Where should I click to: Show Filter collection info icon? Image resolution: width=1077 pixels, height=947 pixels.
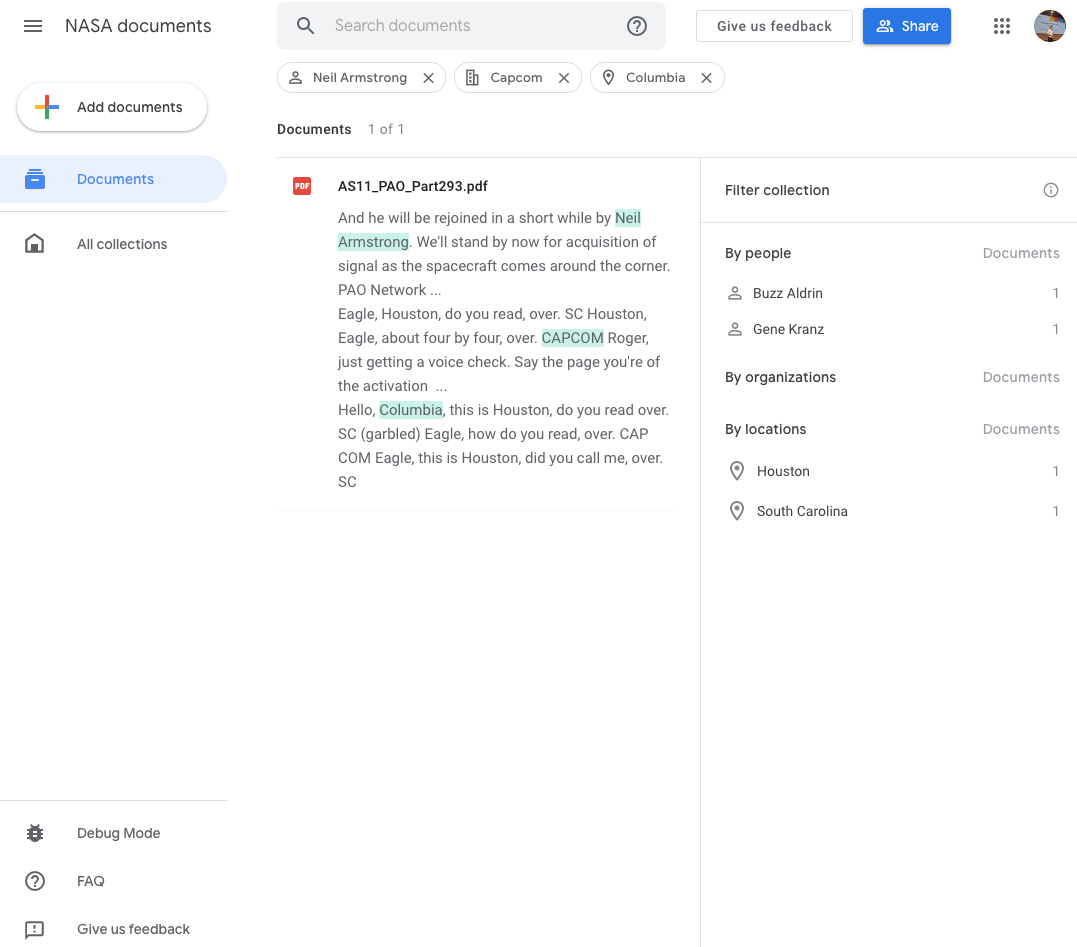pyautogui.click(x=1050, y=190)
